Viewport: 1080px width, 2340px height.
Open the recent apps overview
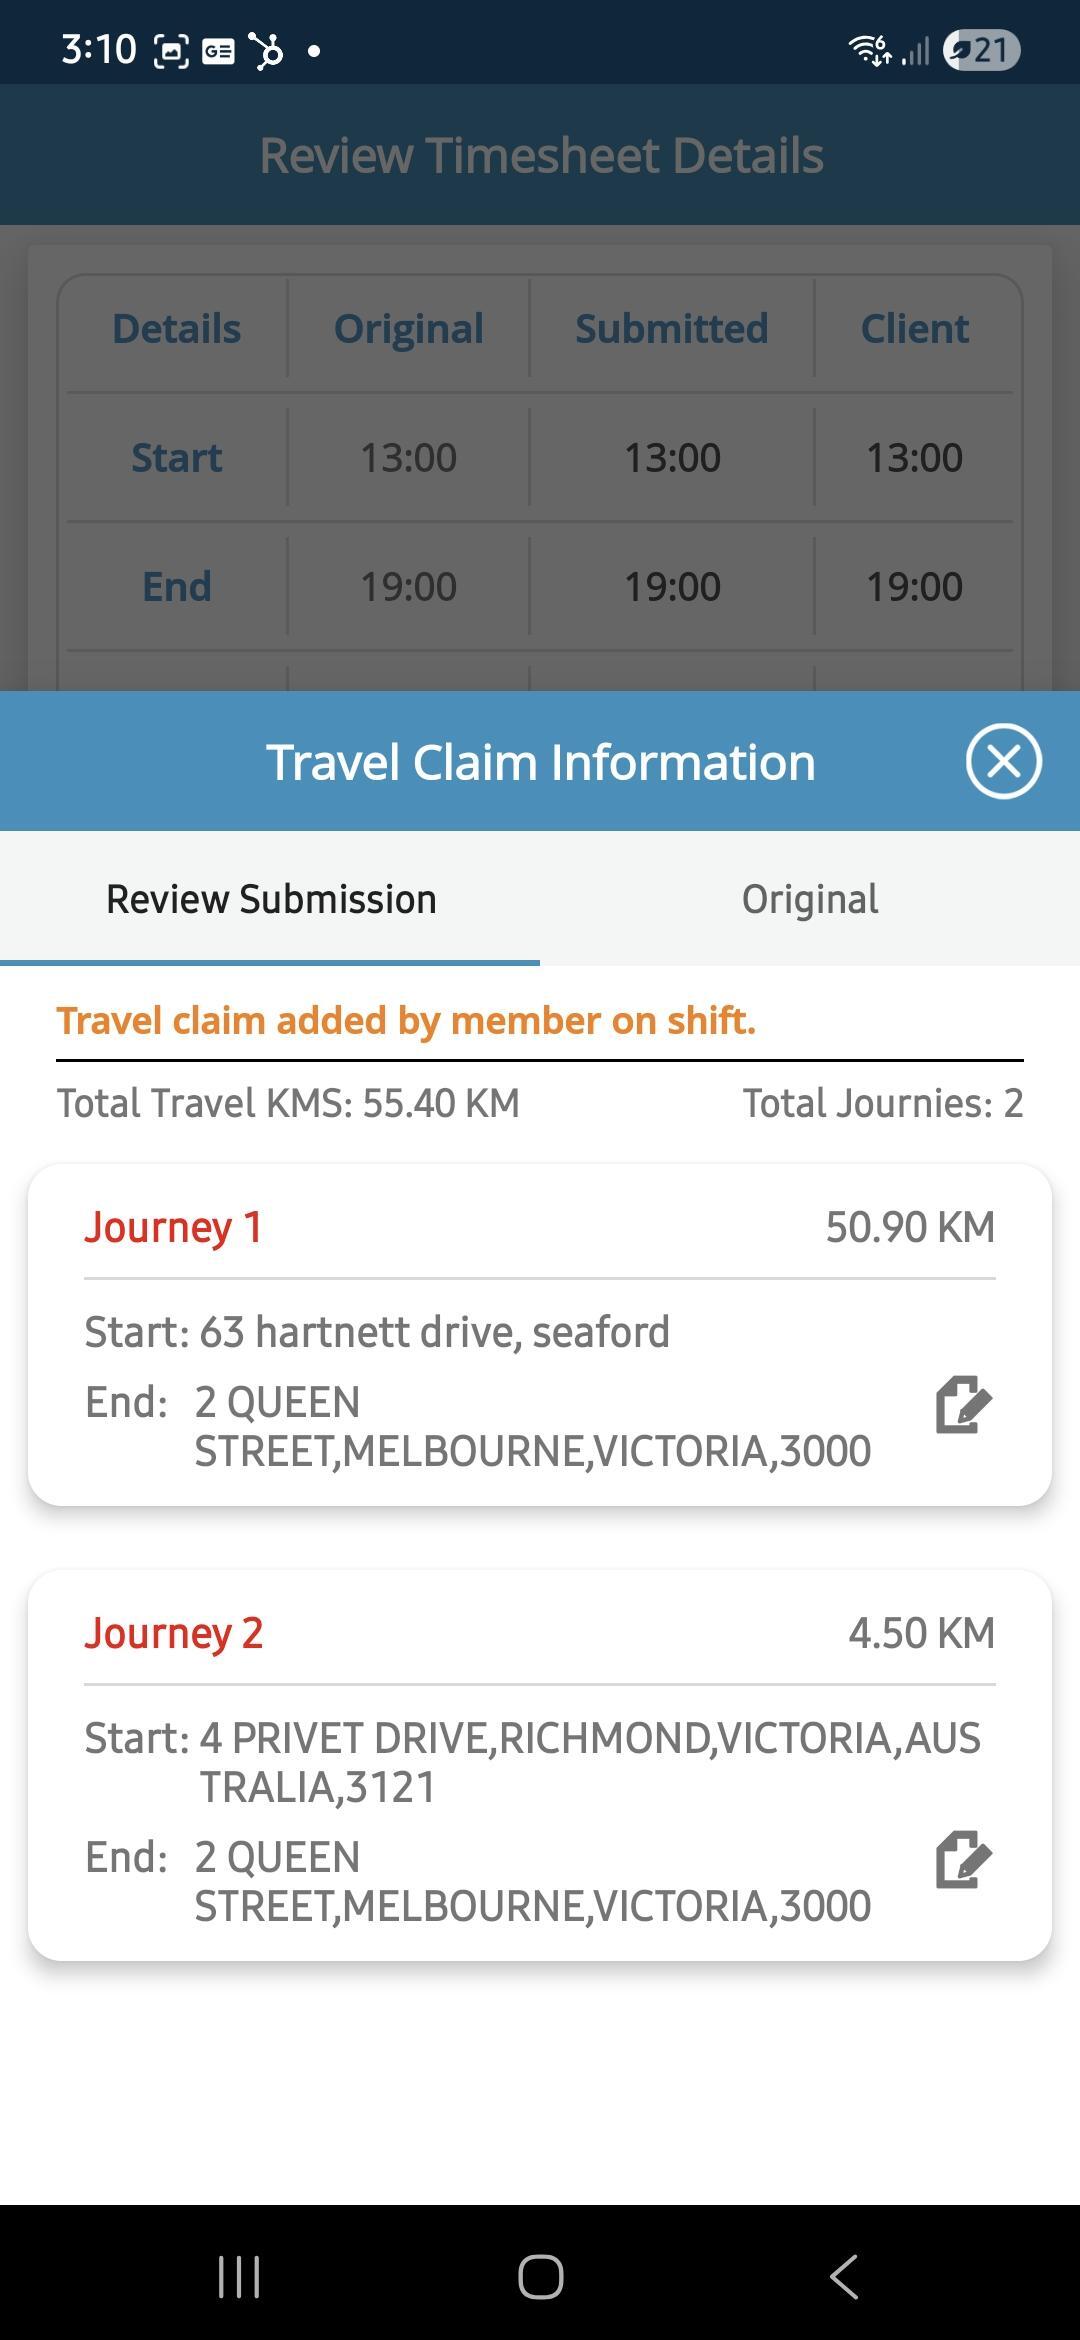pos(239,2277)
